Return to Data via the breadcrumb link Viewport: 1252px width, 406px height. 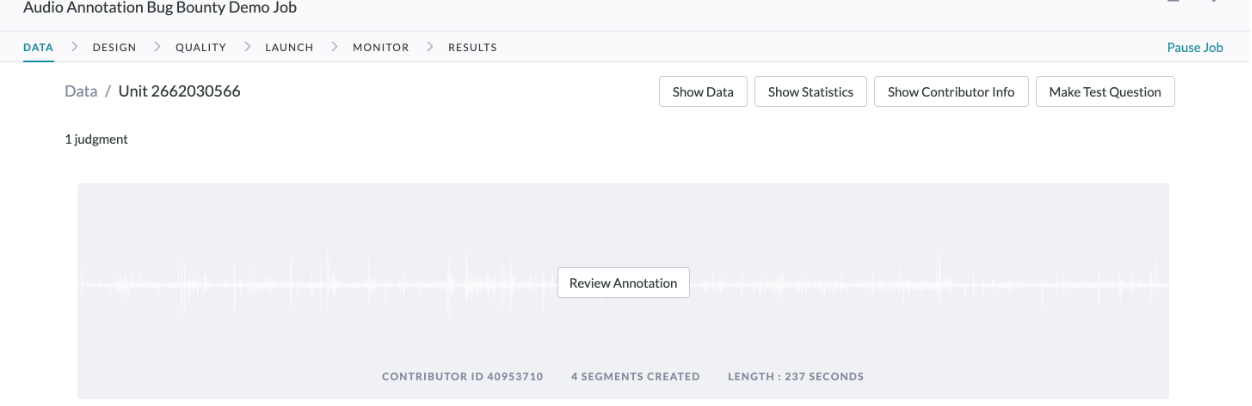pyautogui.click(x=81, y=91)
